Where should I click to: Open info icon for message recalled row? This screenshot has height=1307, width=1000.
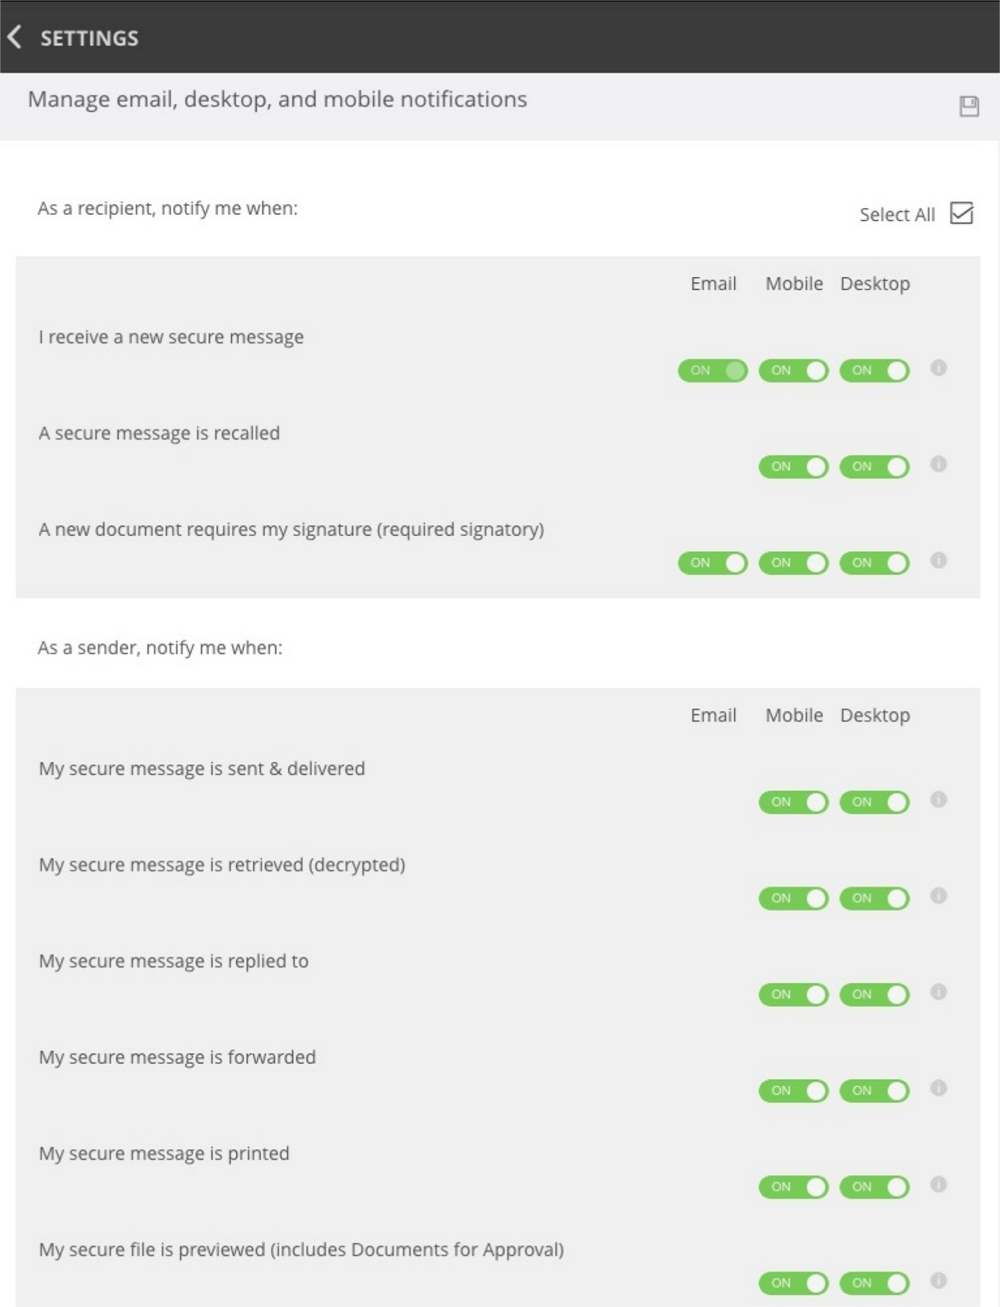pyautogui.click(x=938, y=464)
